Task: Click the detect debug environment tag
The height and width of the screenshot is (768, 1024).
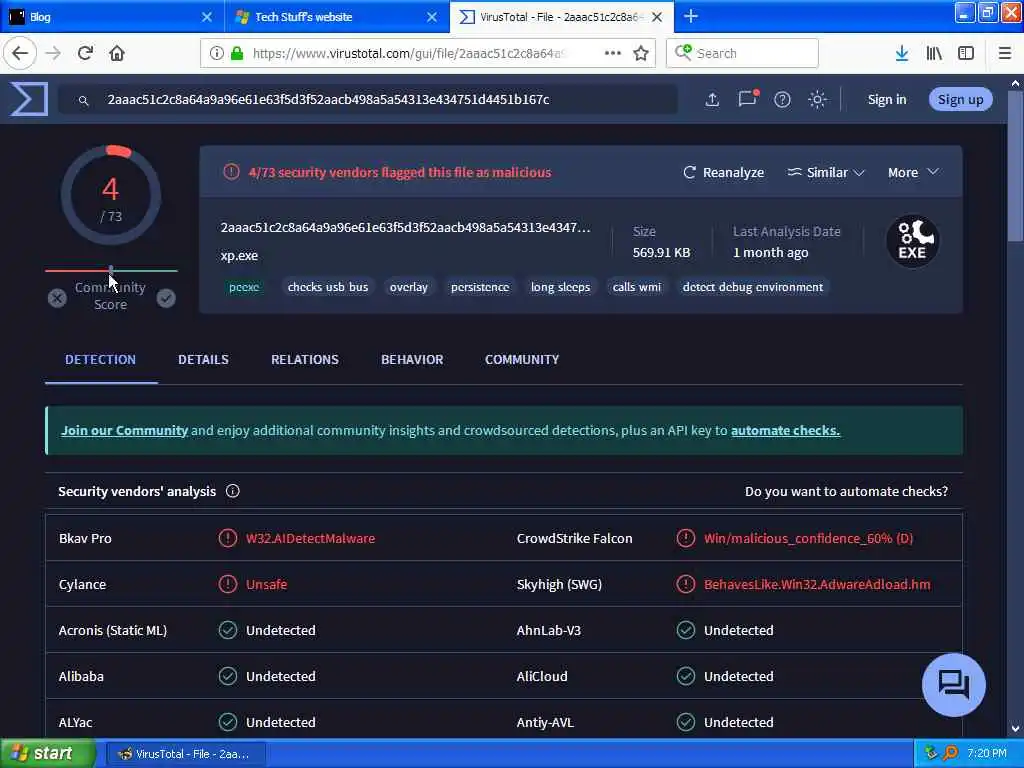Action: (x=753, y=287)
